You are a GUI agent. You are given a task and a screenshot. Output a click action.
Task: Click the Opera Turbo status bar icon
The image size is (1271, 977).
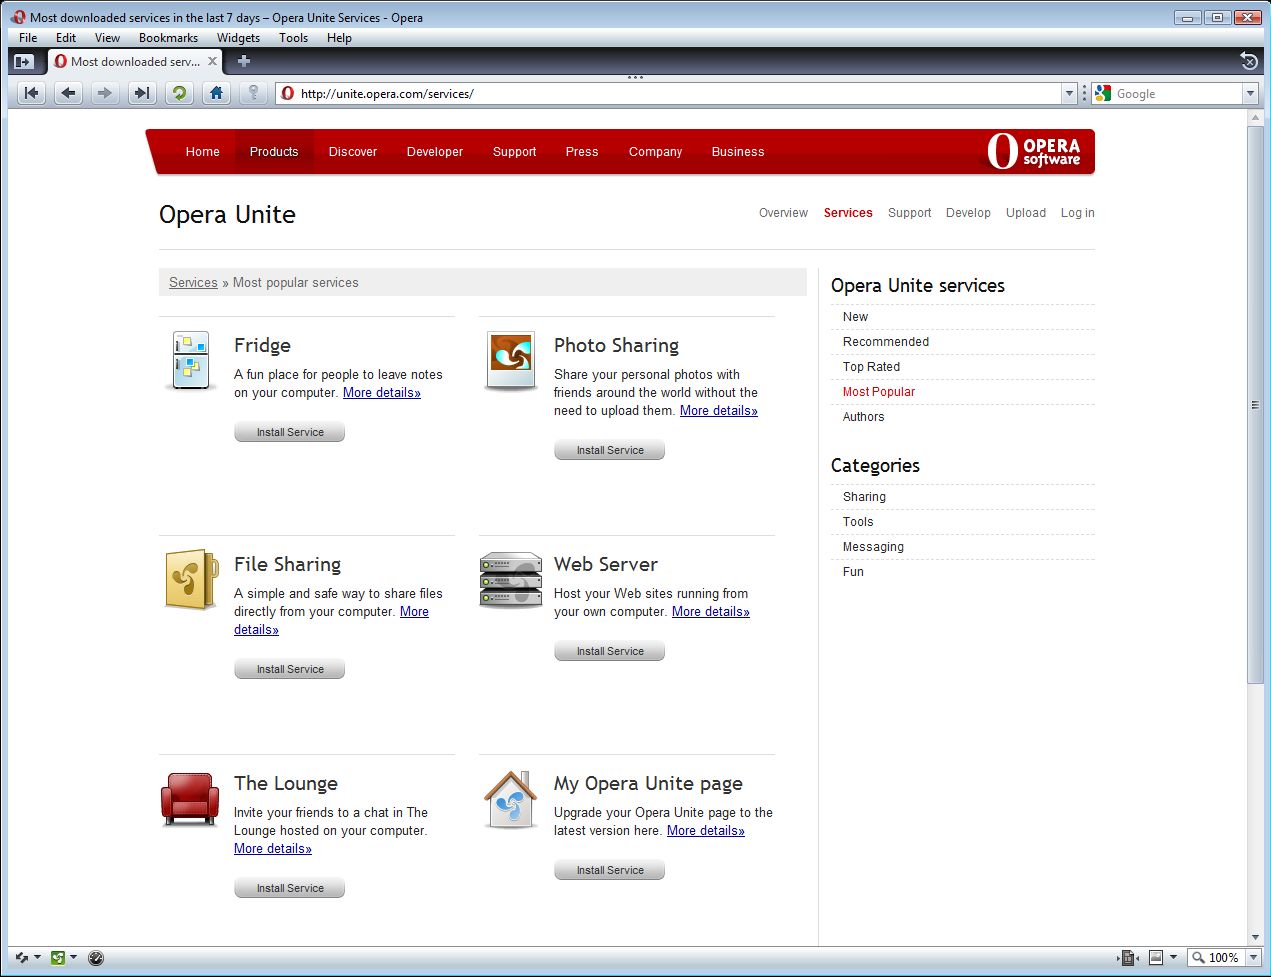point(96,957)
